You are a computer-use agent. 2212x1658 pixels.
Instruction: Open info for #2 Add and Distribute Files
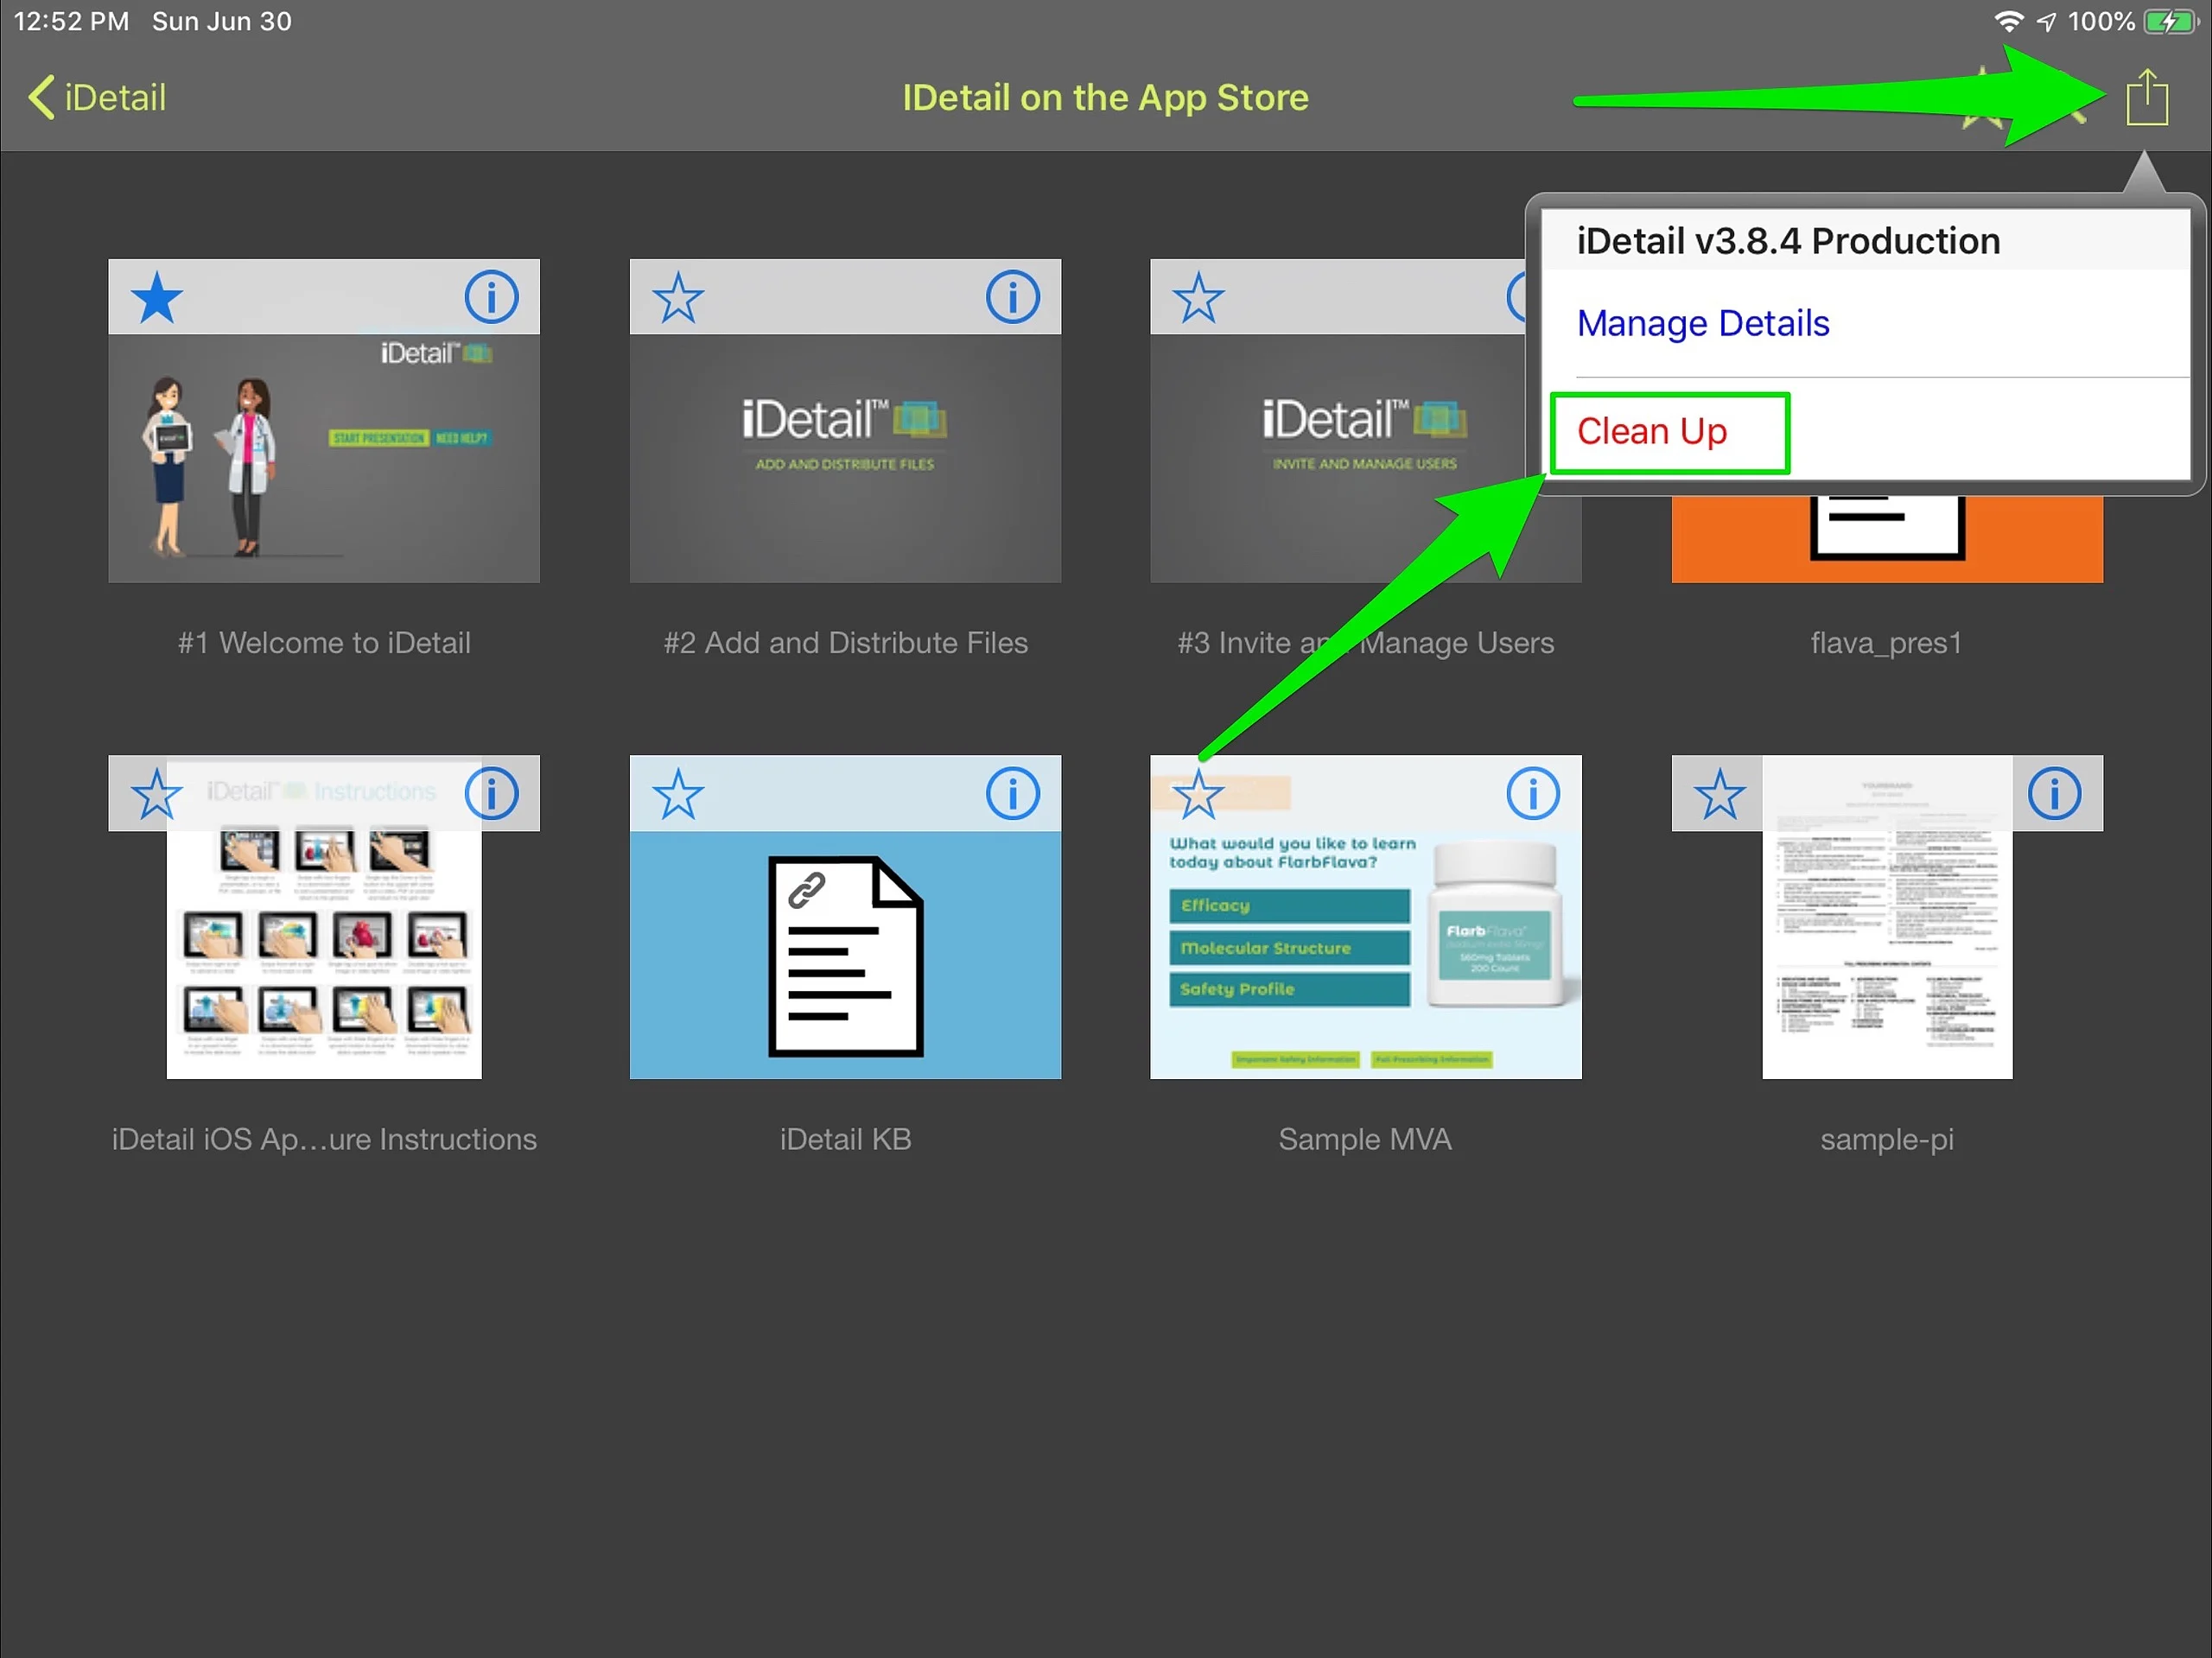1012,297
